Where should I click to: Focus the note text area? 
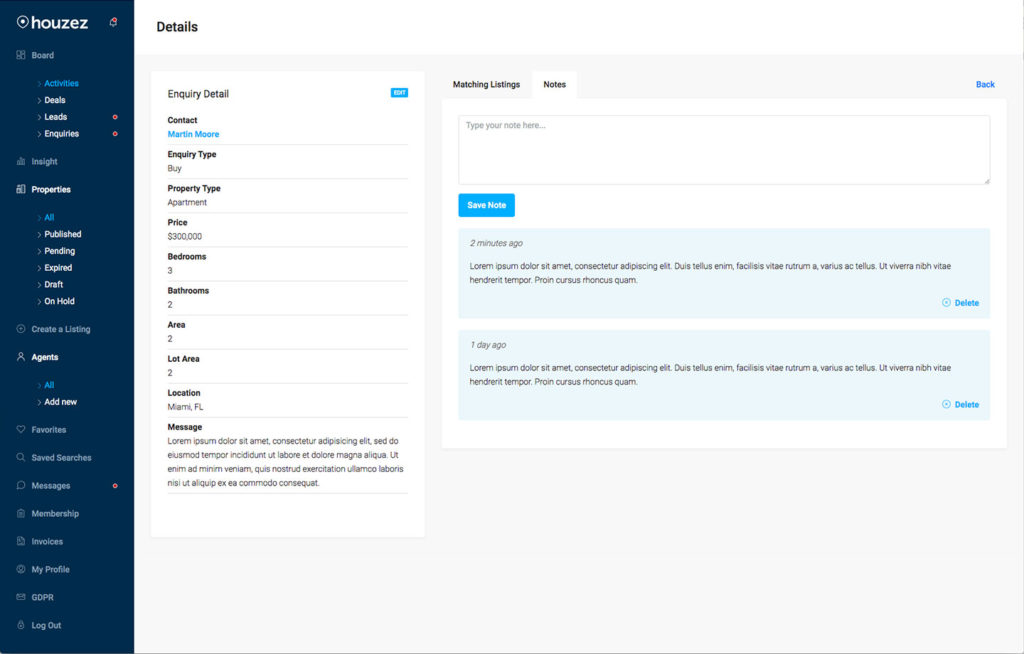(x=724, y=150)
